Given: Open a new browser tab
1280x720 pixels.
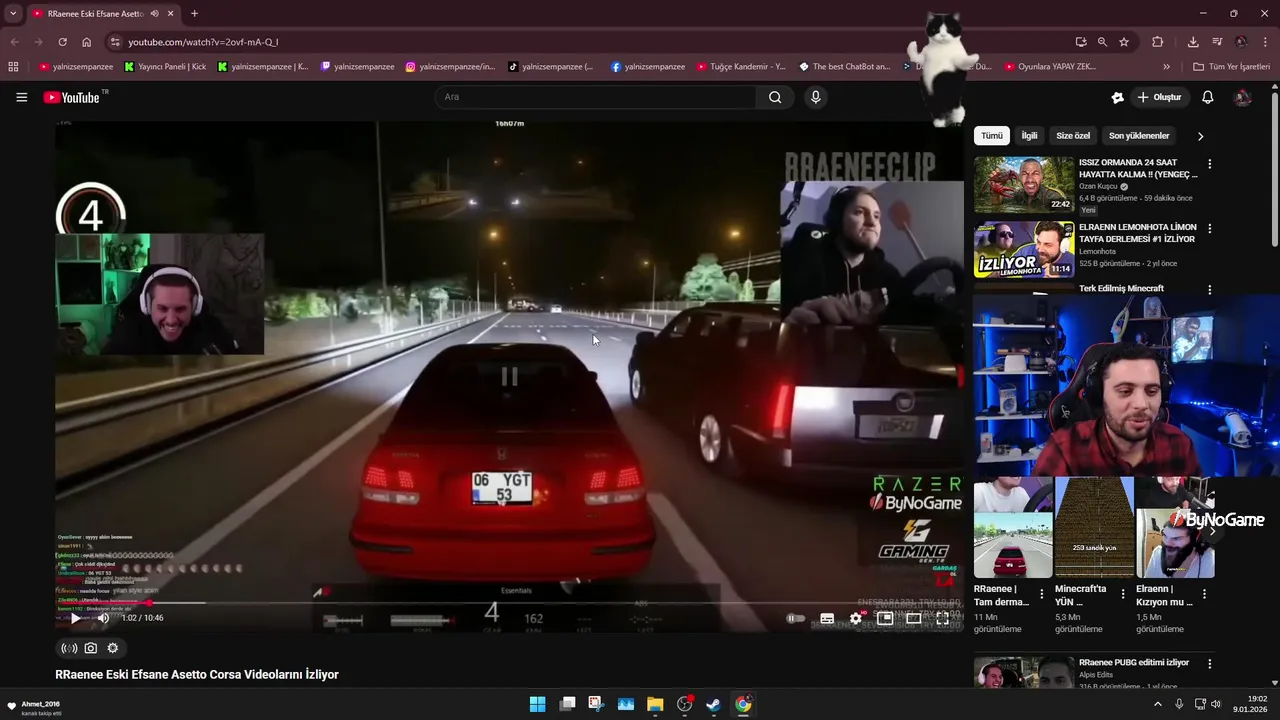Looking at the screenshot, I should tap(194, 14).
